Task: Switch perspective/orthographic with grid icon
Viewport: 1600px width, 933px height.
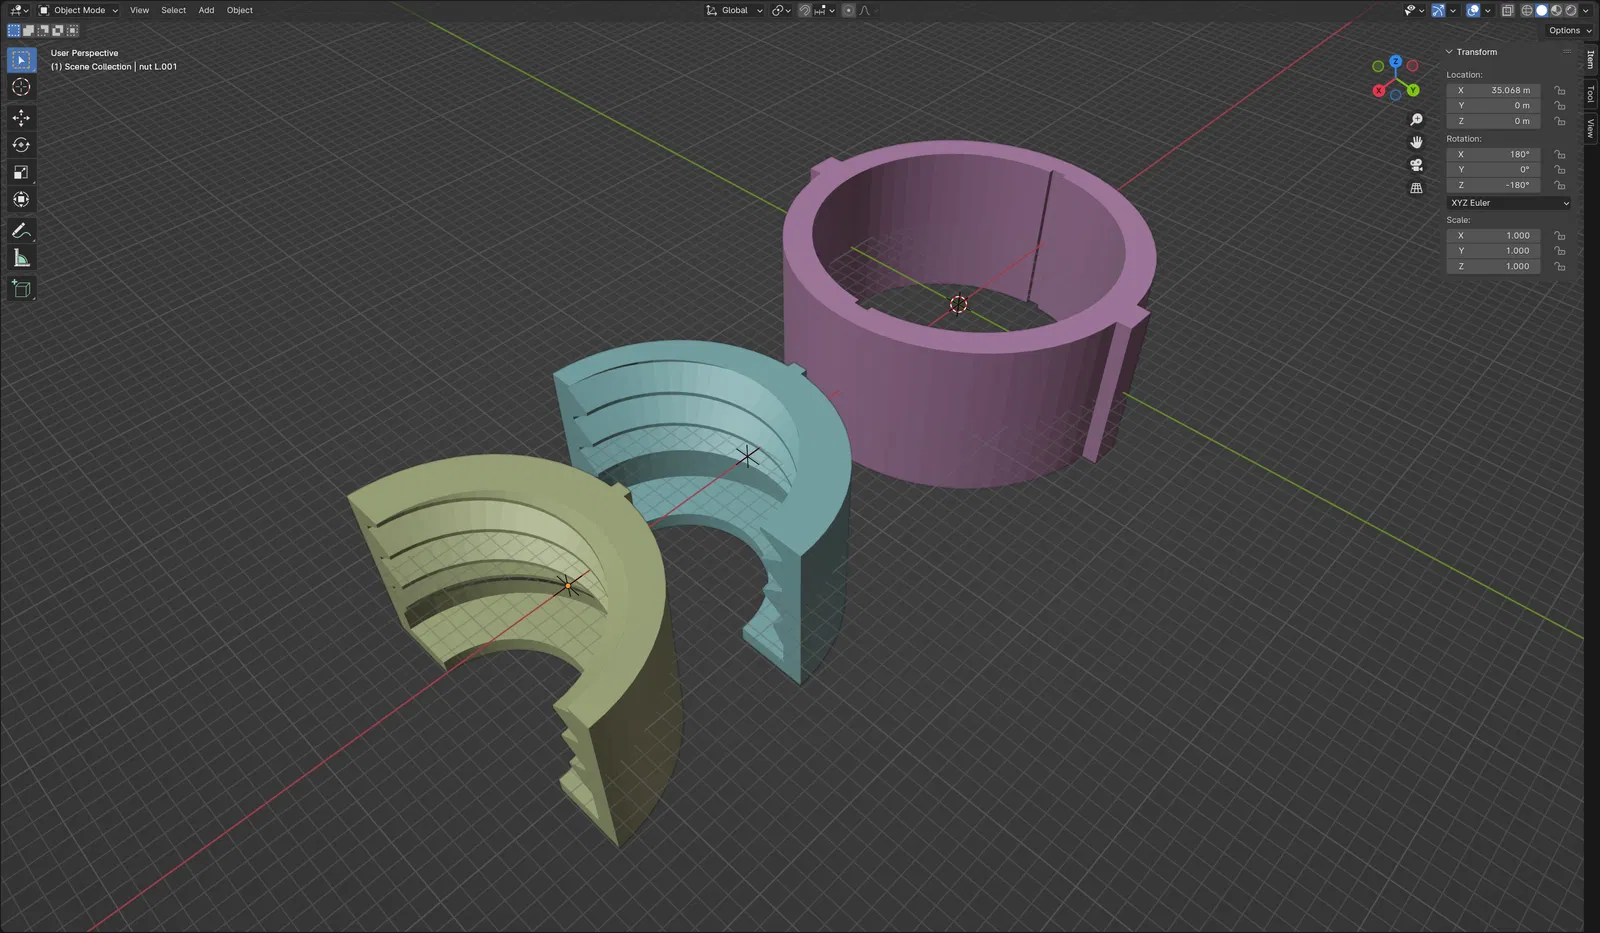Action: click(1416, 188)
